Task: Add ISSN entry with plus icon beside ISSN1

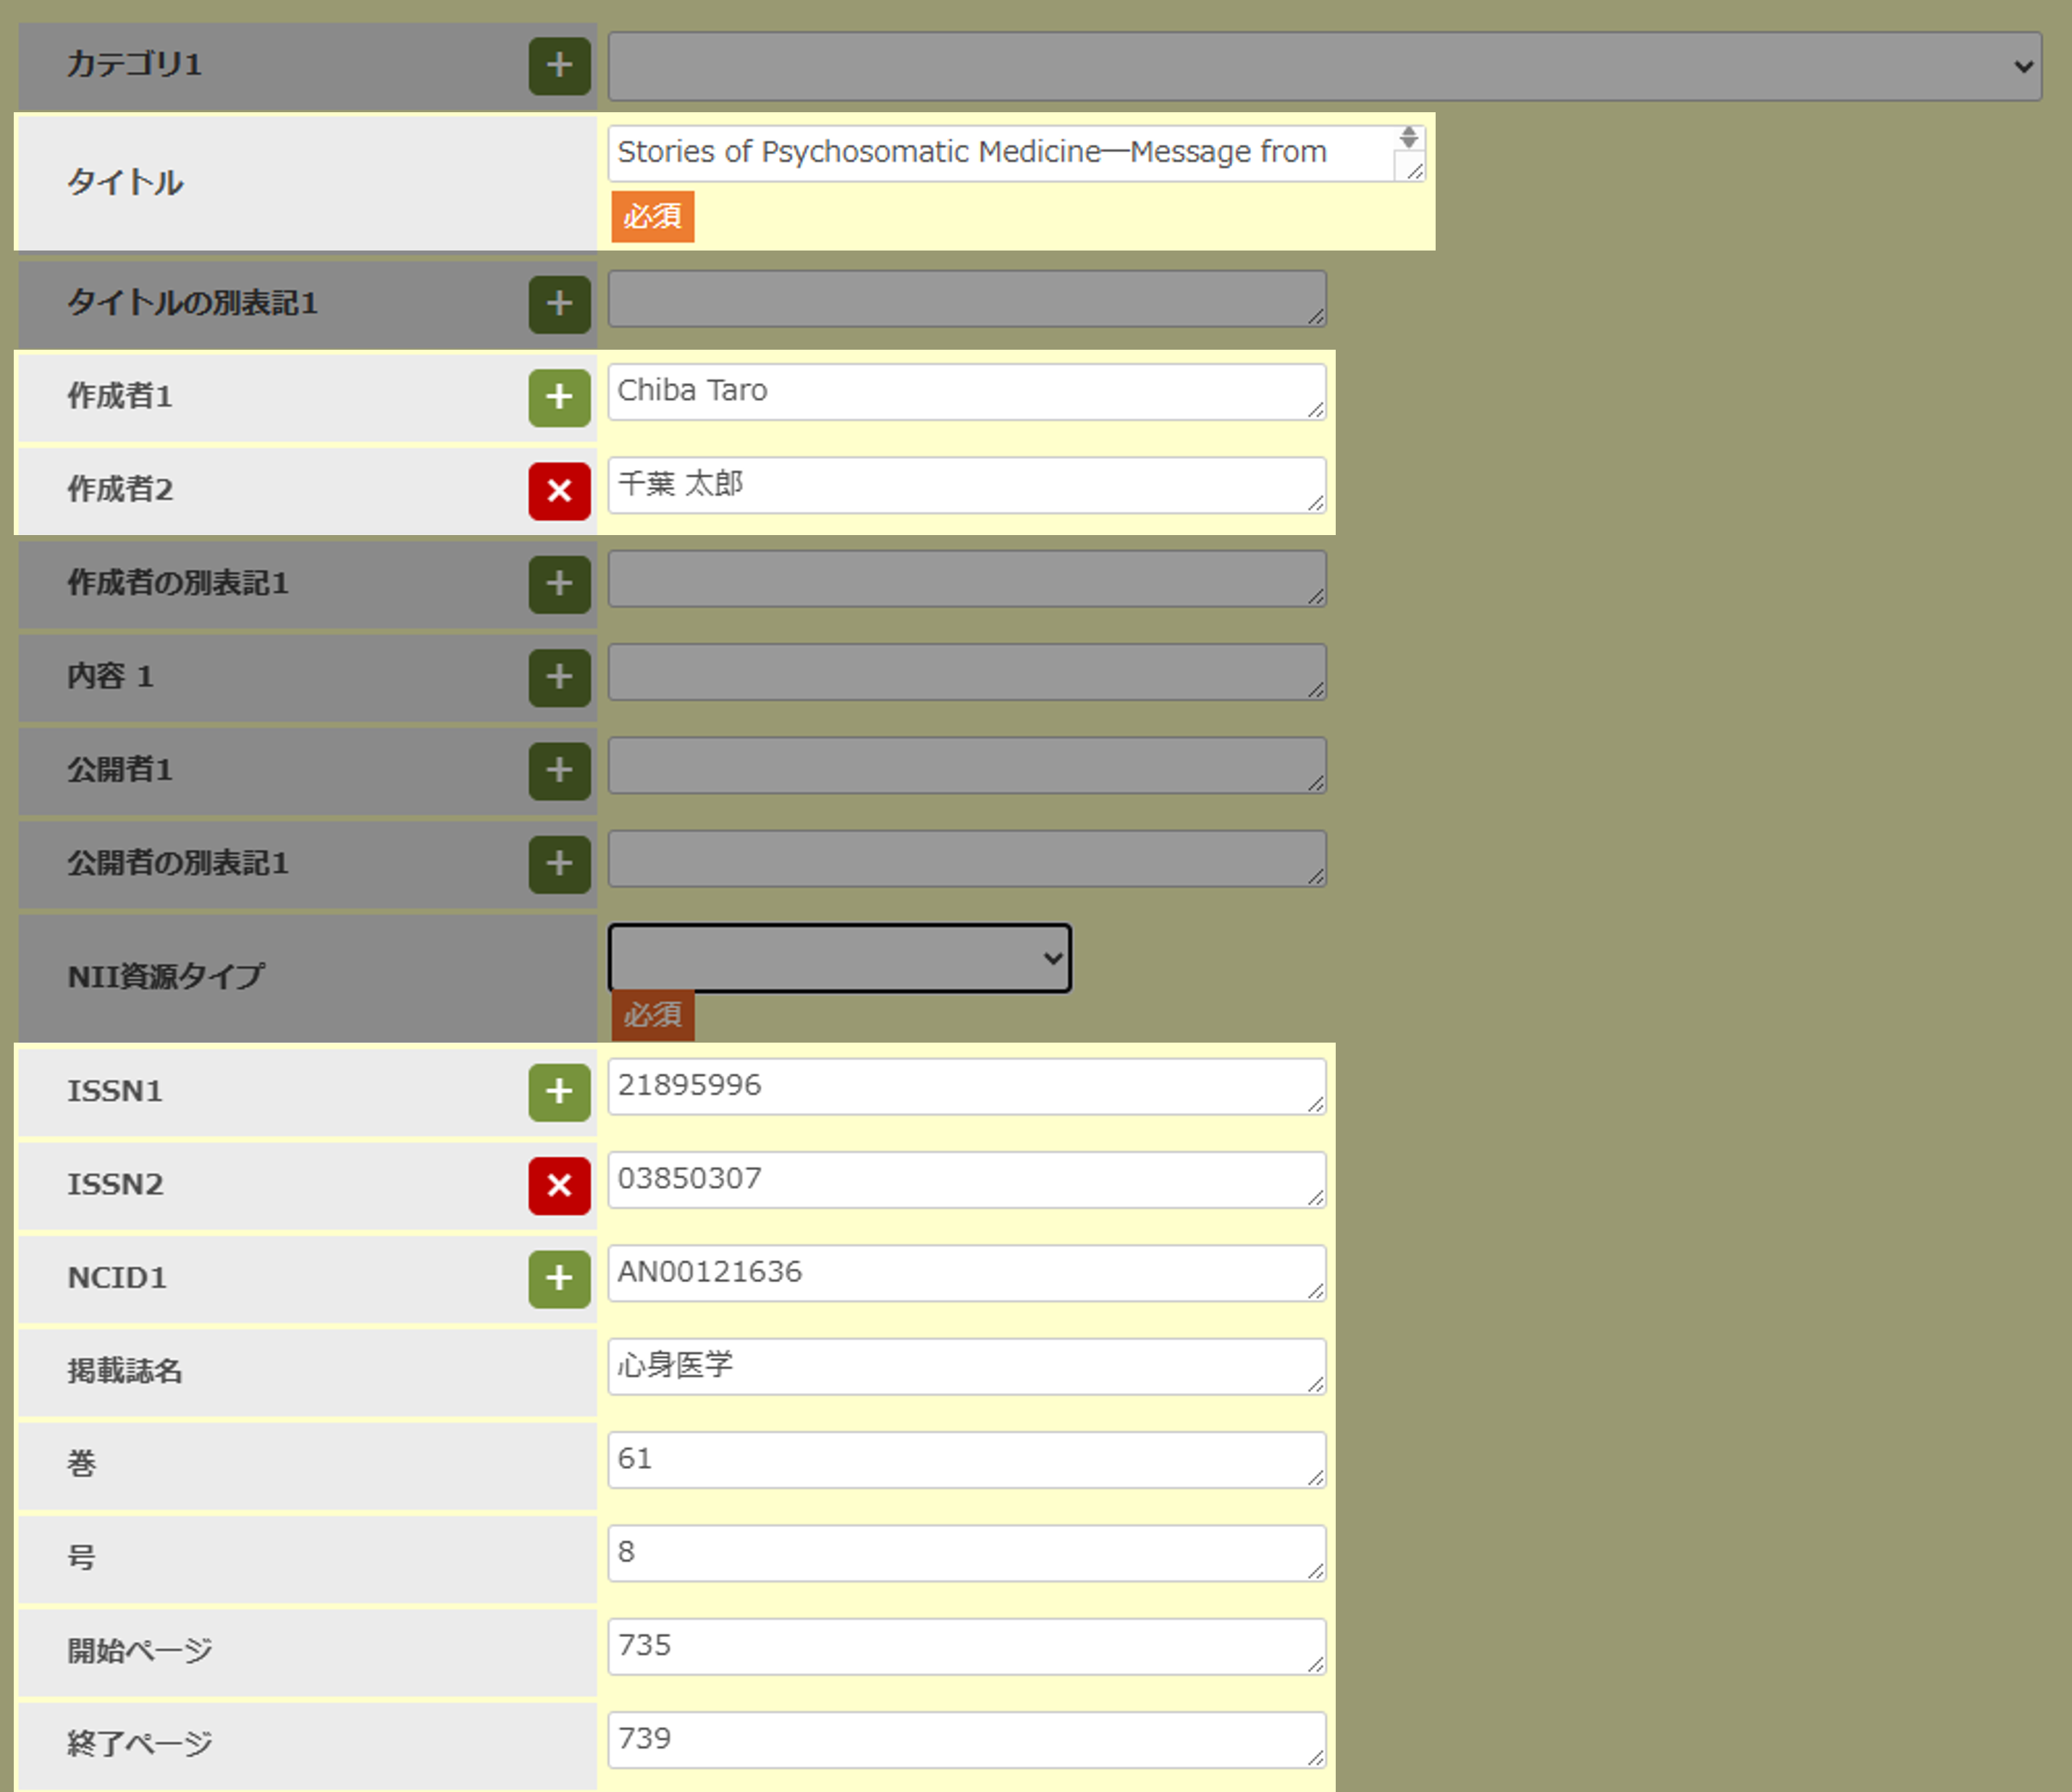Action: coord(559,1092)
